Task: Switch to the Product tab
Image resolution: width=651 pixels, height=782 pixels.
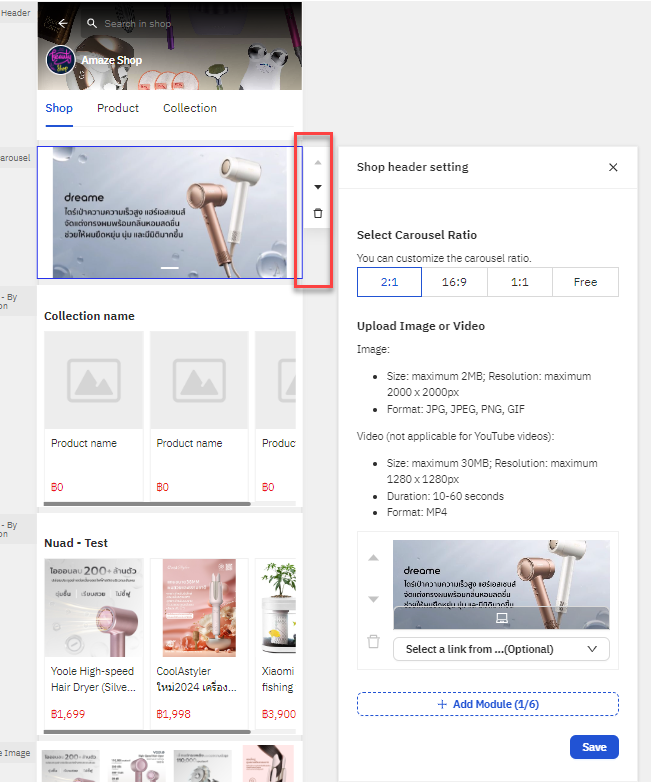Action: pyautogui.click(x=118, y=108)
